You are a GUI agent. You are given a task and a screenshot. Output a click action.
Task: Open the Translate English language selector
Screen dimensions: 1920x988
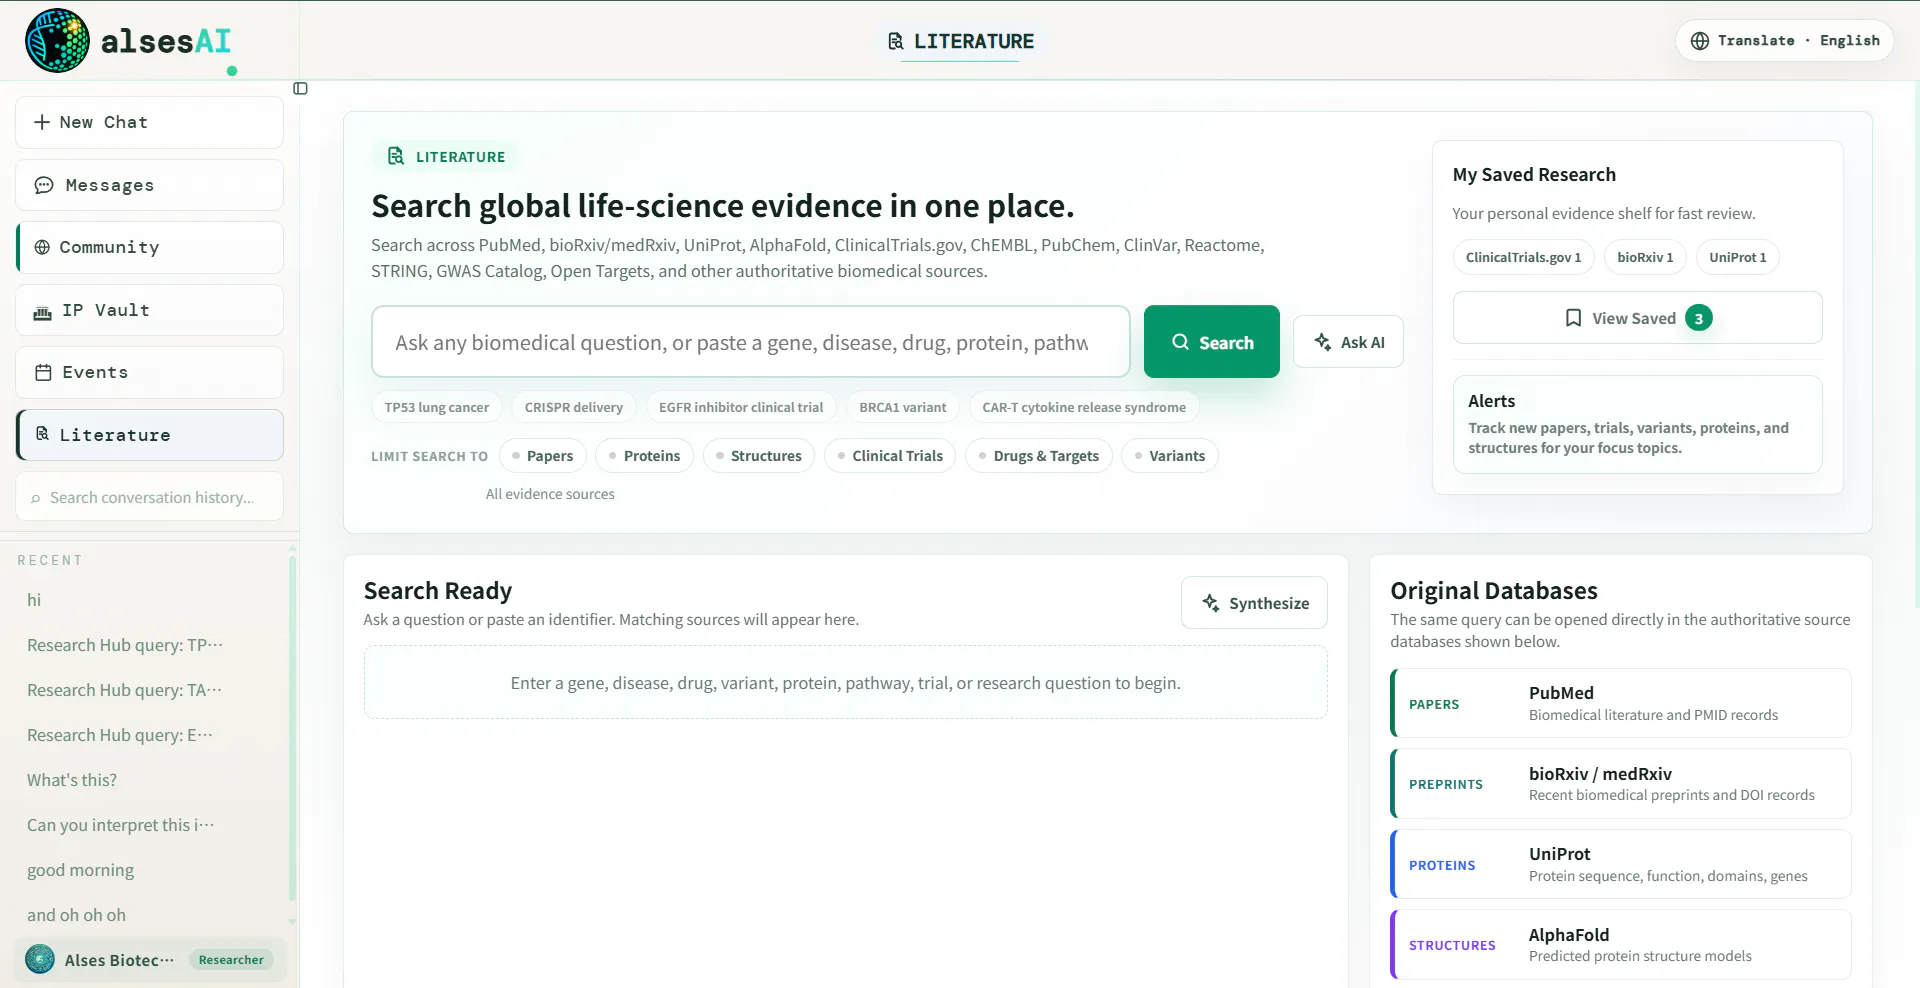click(1785, 41)
